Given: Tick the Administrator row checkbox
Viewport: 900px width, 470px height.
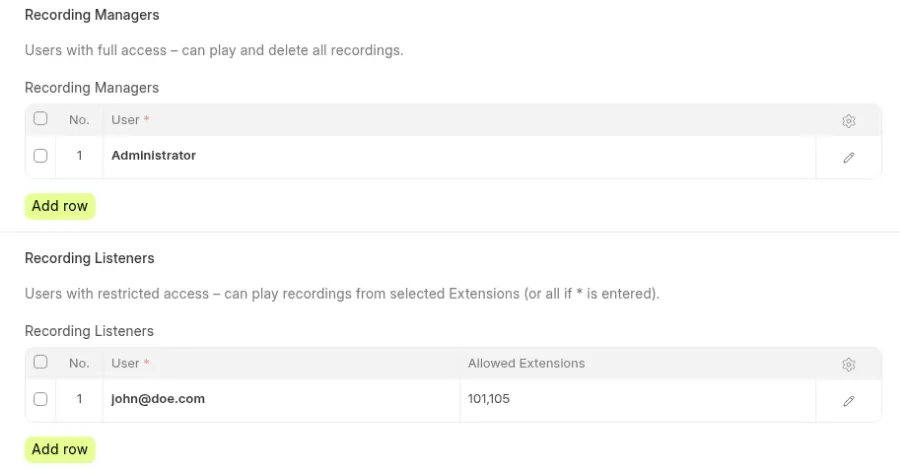Looking at the screenshot, I should (41, 156).
